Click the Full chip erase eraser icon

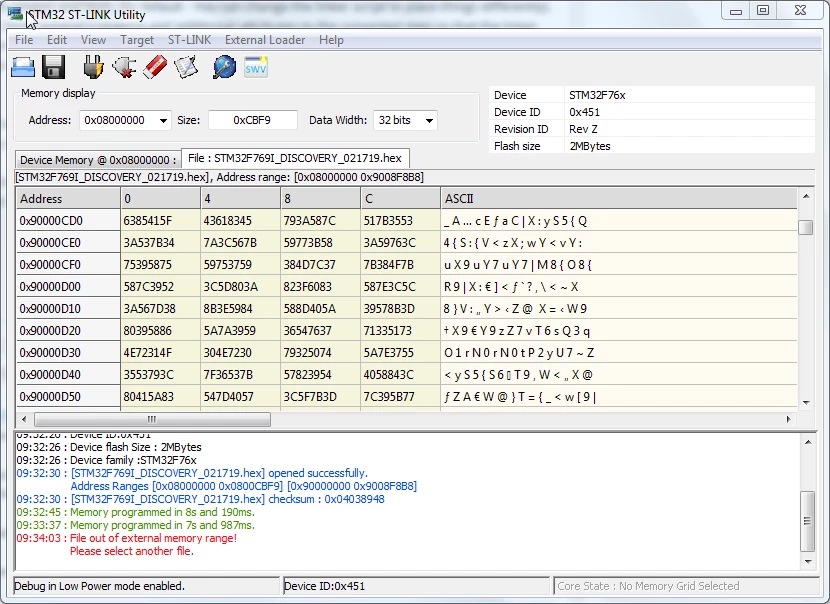(x=155, y=67)
